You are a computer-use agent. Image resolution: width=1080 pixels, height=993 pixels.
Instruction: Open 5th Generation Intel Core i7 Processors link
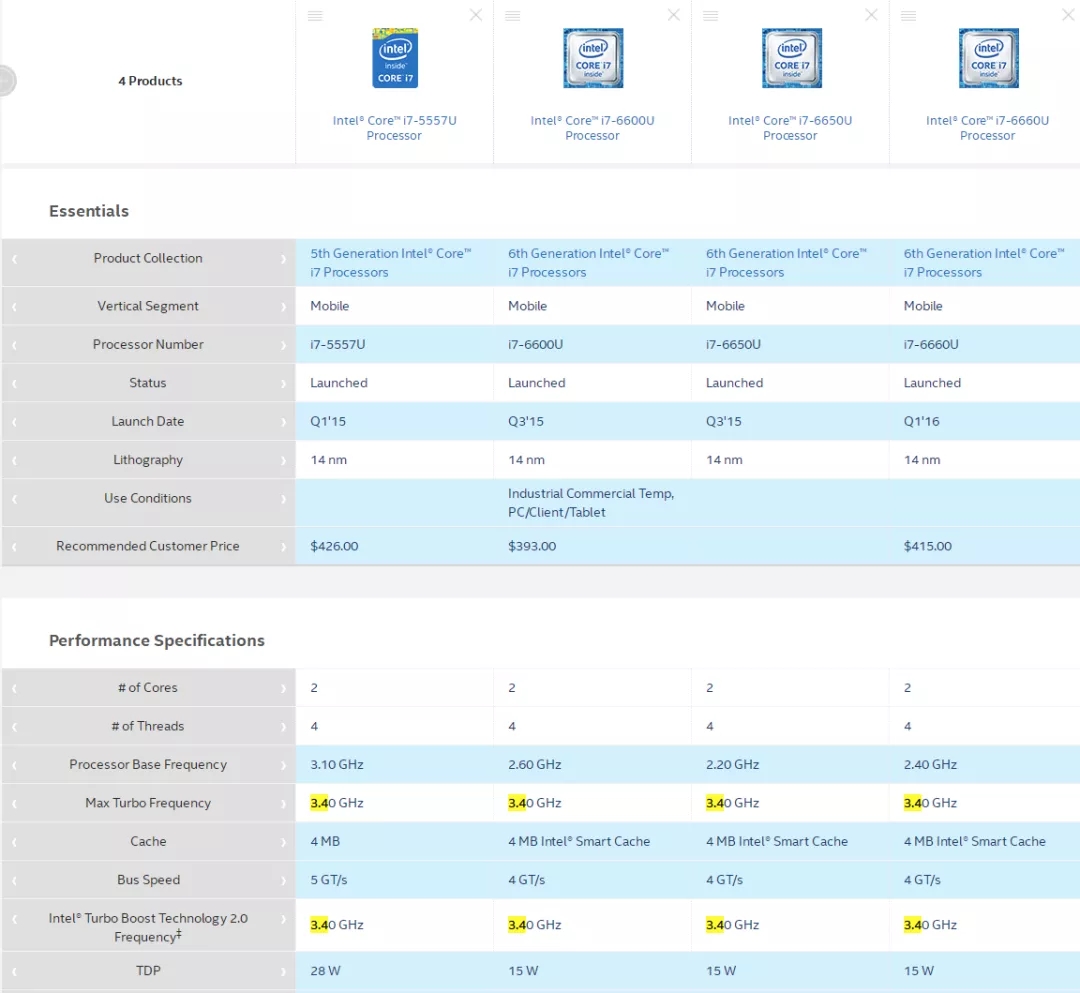pyautogui.click(x=391, y=263)
